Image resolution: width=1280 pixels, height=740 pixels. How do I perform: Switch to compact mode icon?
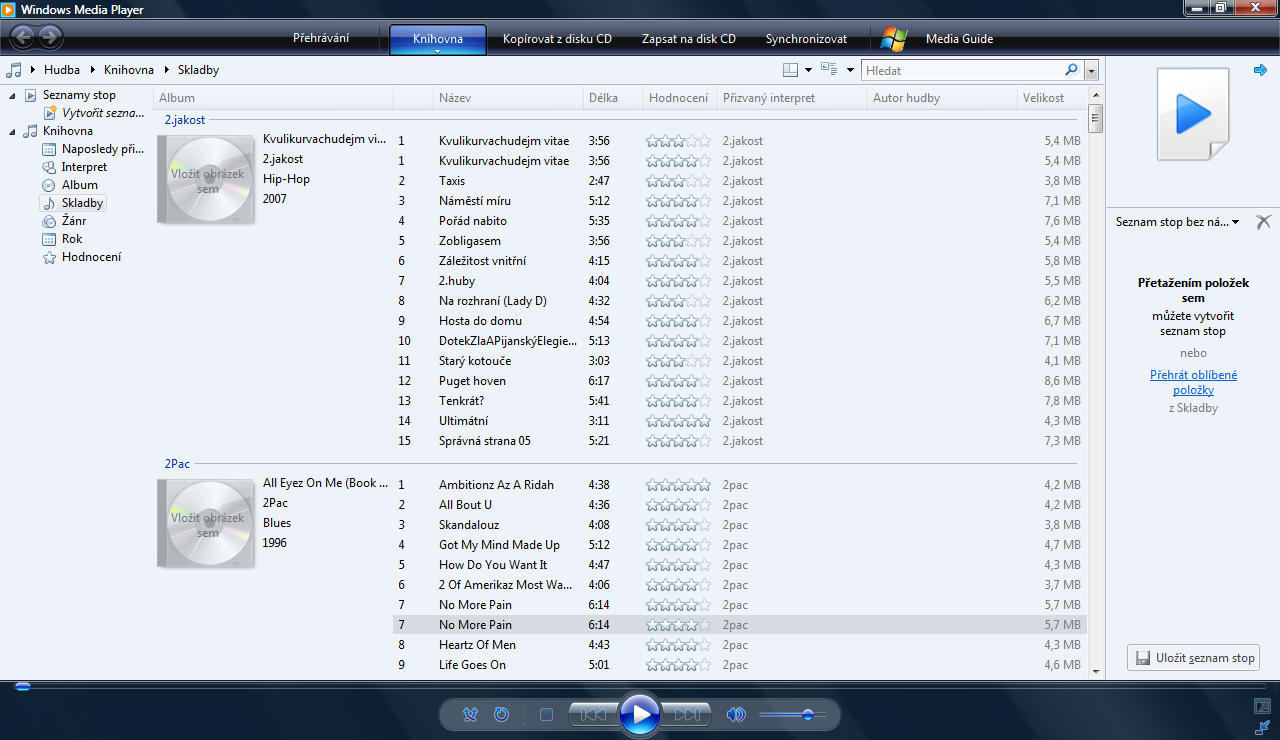(x=1263, y=727)
